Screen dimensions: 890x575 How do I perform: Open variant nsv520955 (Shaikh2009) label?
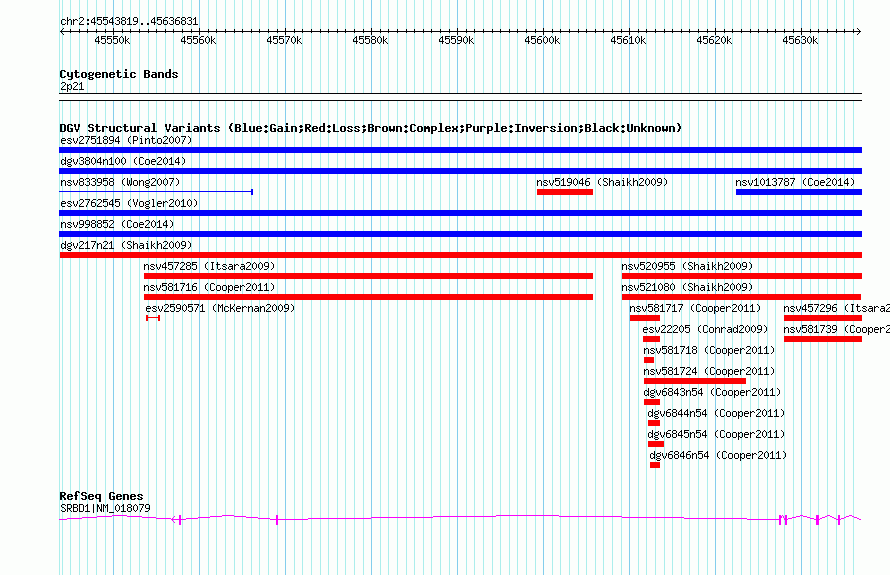click(x=687, y=266)
